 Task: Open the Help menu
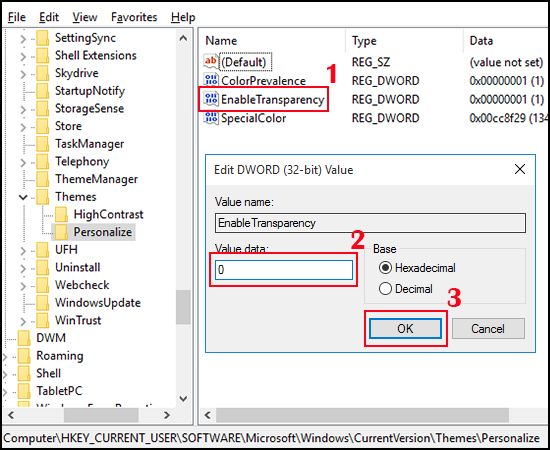(x=183, y=17)
